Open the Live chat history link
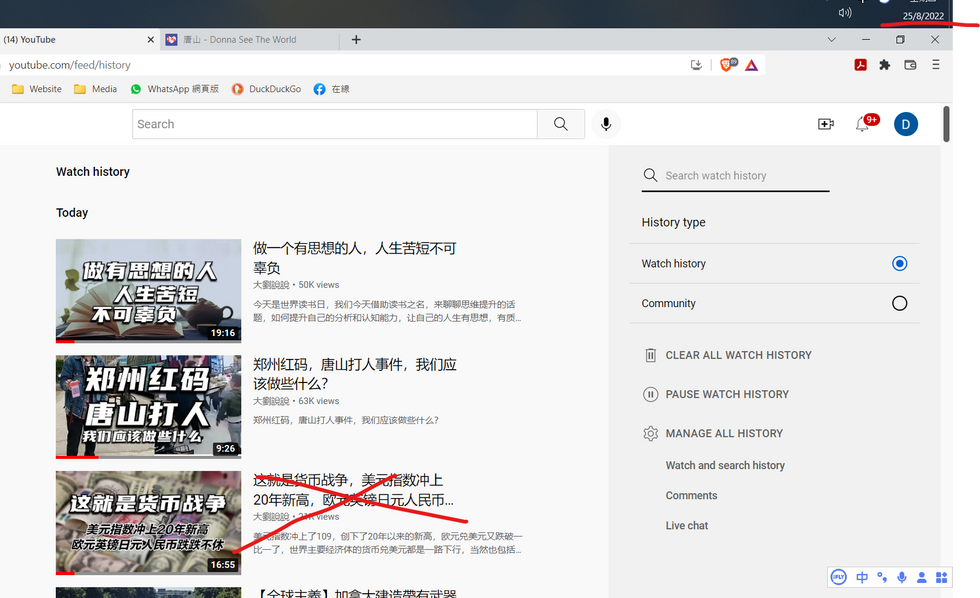 point(687,526)
